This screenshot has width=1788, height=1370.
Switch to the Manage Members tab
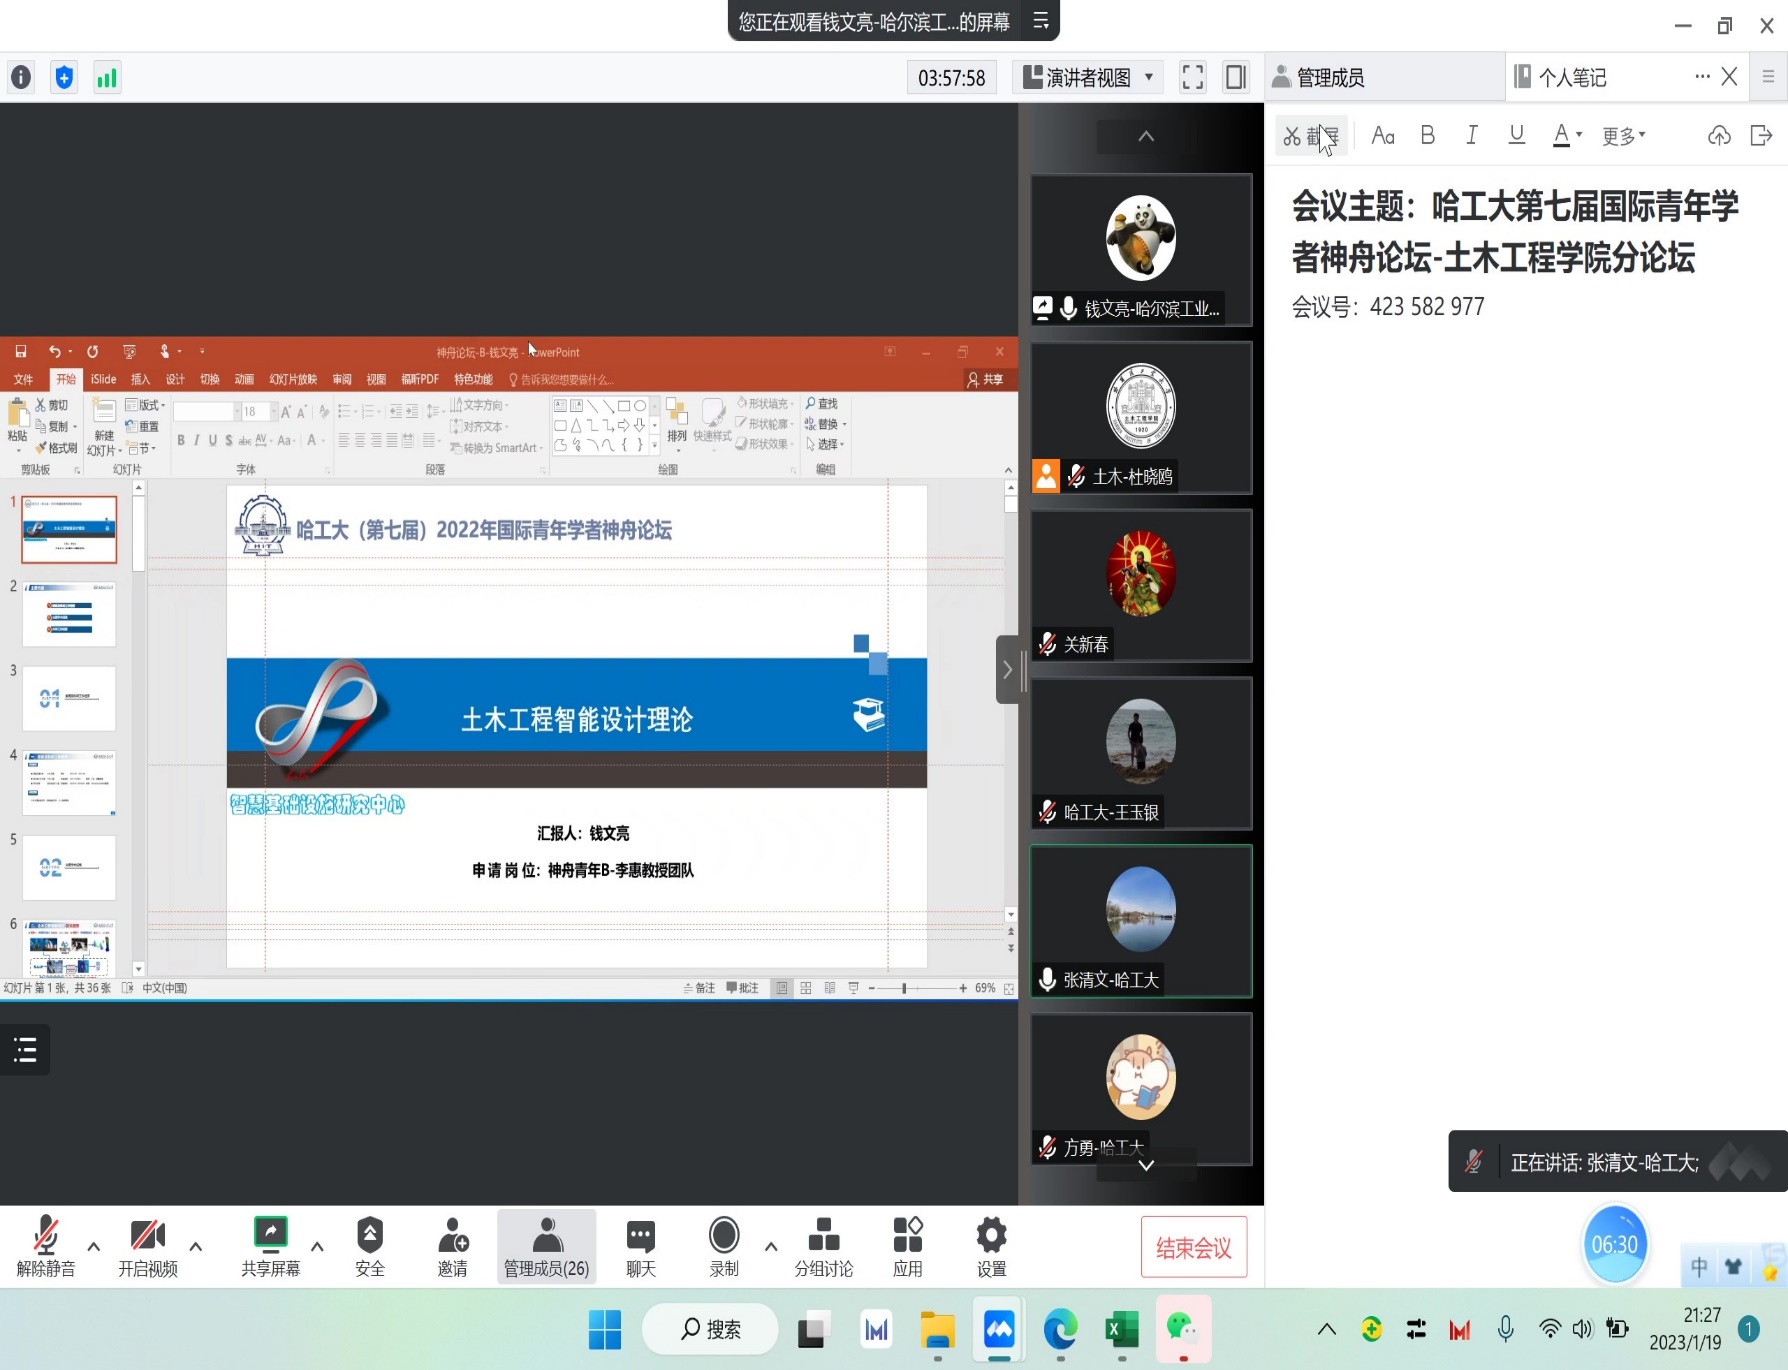click(1330, 77)
